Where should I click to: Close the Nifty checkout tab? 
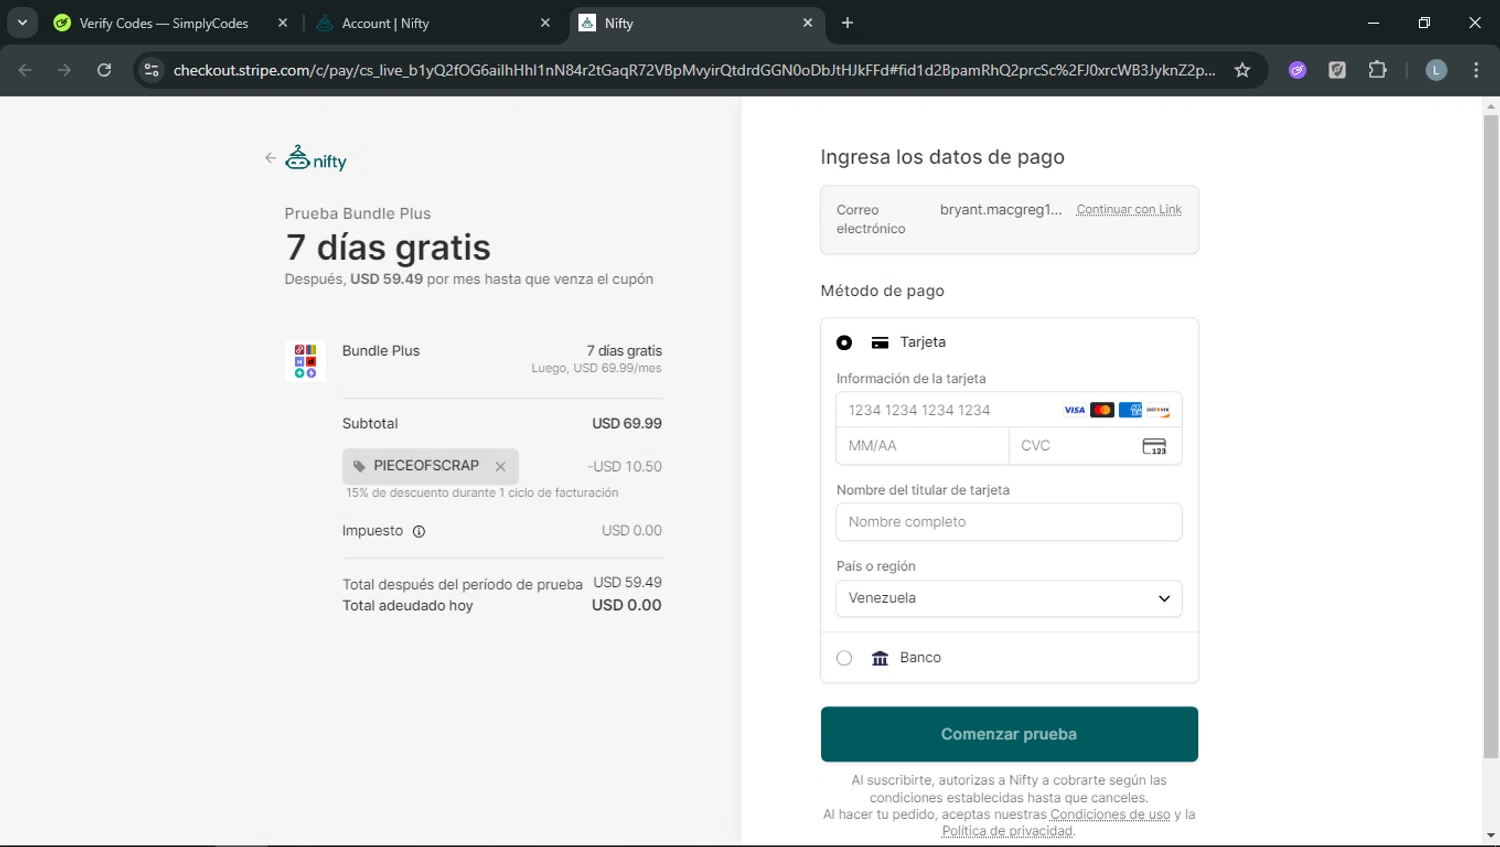coord(808,23)
